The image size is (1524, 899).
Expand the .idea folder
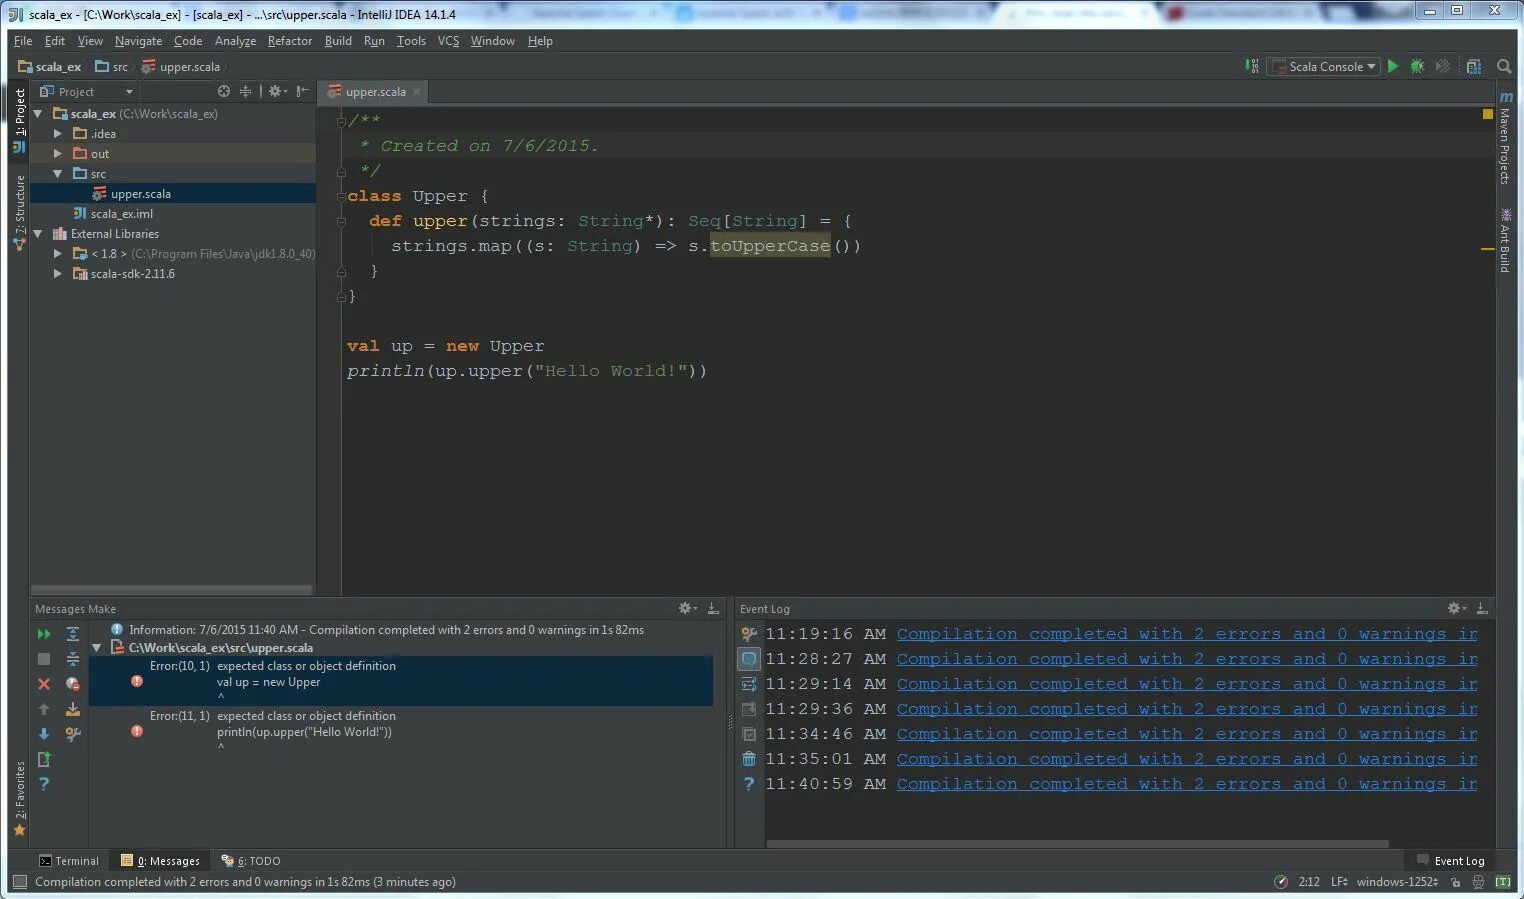tap(58, 134)
